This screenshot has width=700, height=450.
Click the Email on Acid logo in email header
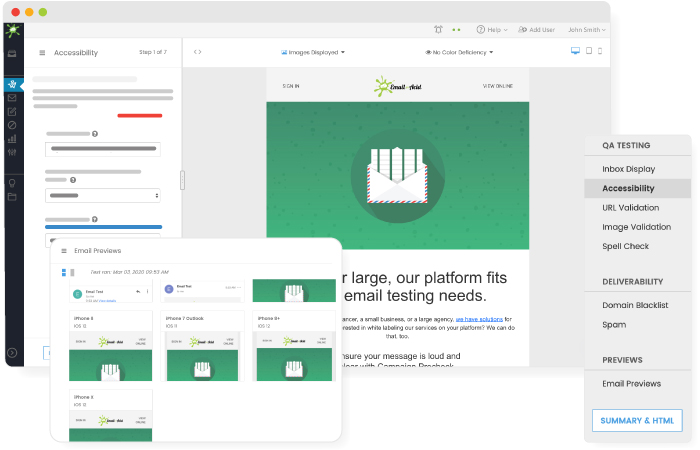click(x=398, y=86)
